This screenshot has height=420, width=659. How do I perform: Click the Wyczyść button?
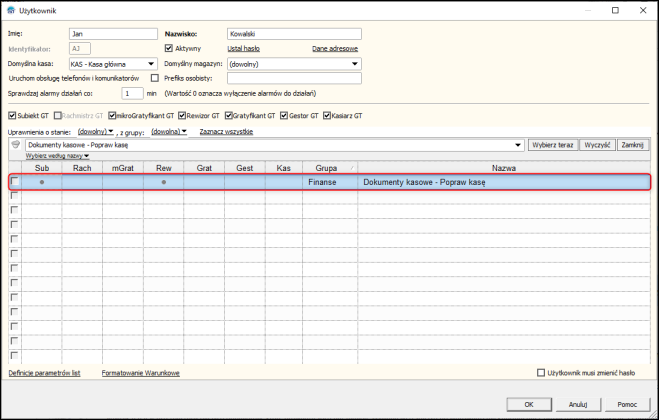point(597,145)
